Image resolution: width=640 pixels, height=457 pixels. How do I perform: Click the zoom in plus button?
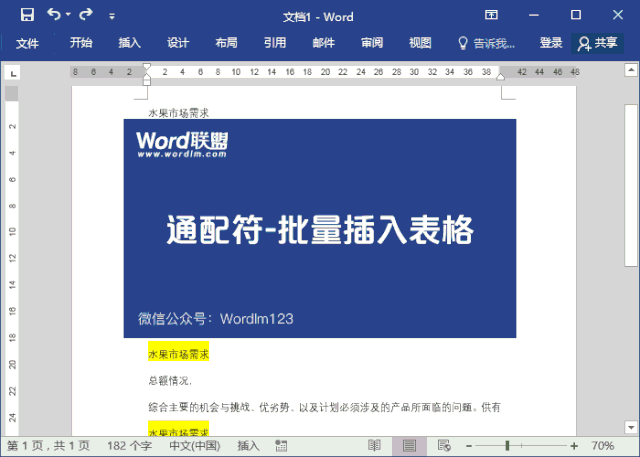(574, 446)
